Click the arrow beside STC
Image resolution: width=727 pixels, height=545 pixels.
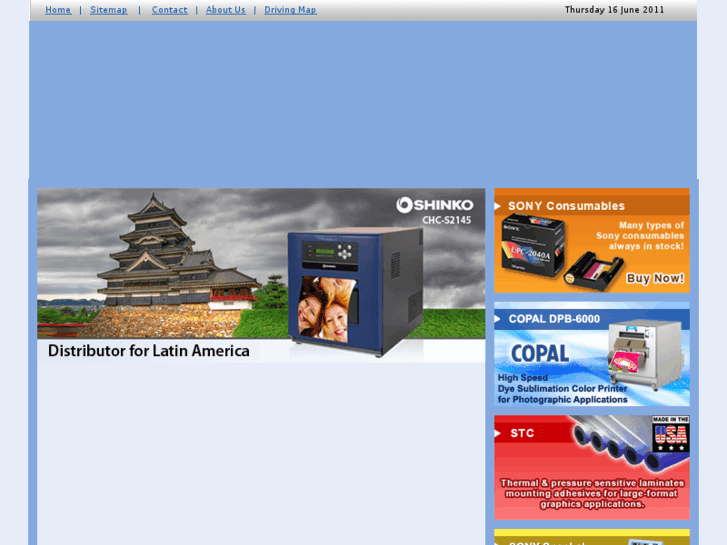[x=497, y=433]
